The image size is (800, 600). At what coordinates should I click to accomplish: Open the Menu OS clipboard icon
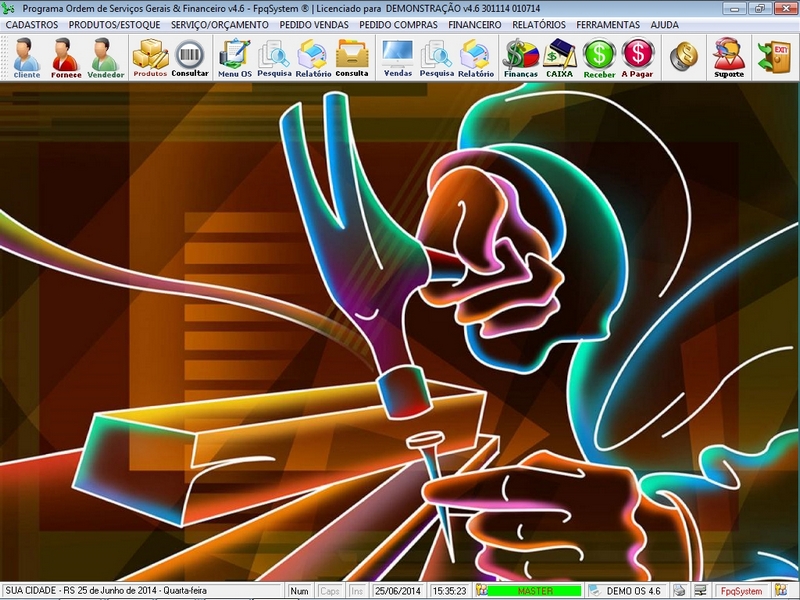tap(235, 57)
